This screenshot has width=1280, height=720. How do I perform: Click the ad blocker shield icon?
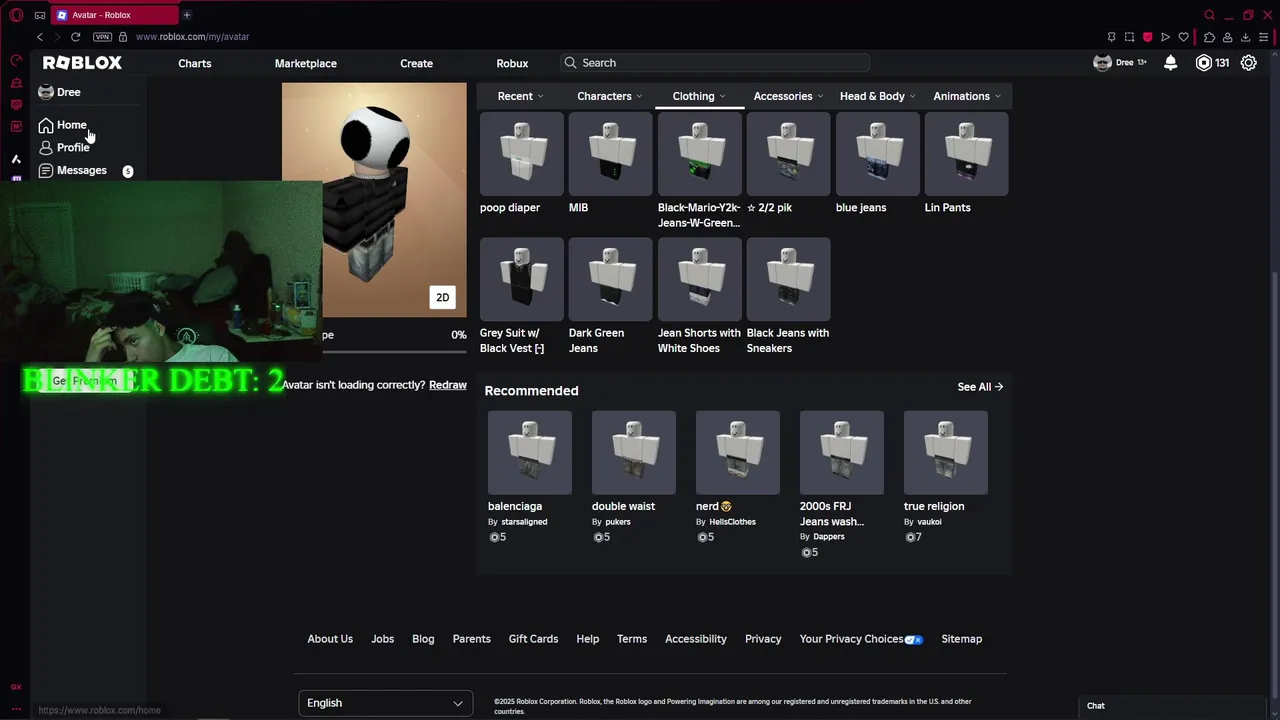(x=1147, y=37)
